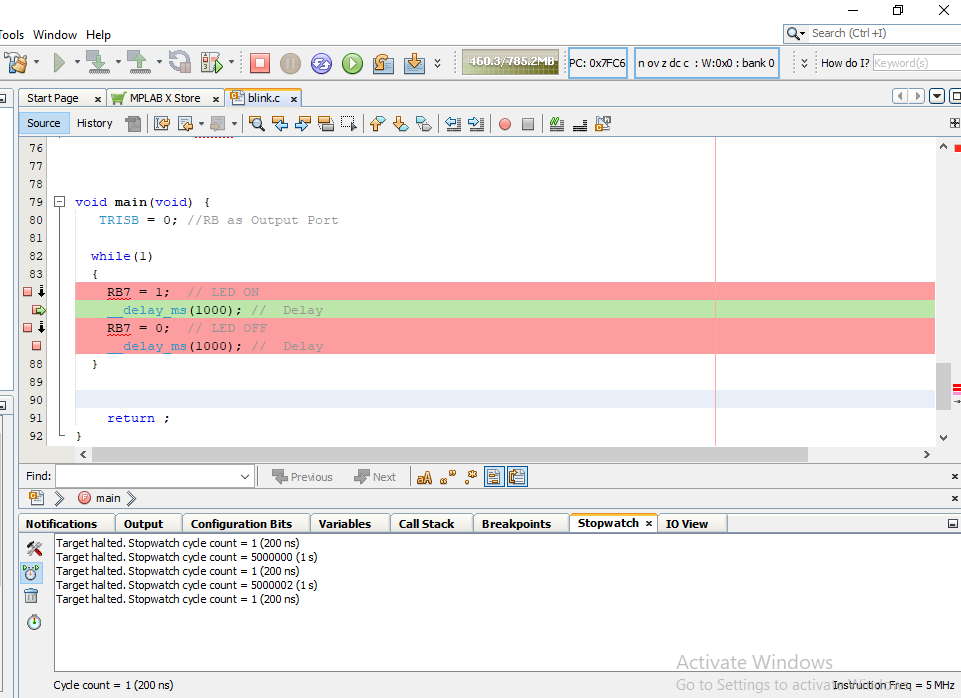Toggle Rectangular Selection icon
Viewport: 961px width, 698px height.
tap(349, 124)
